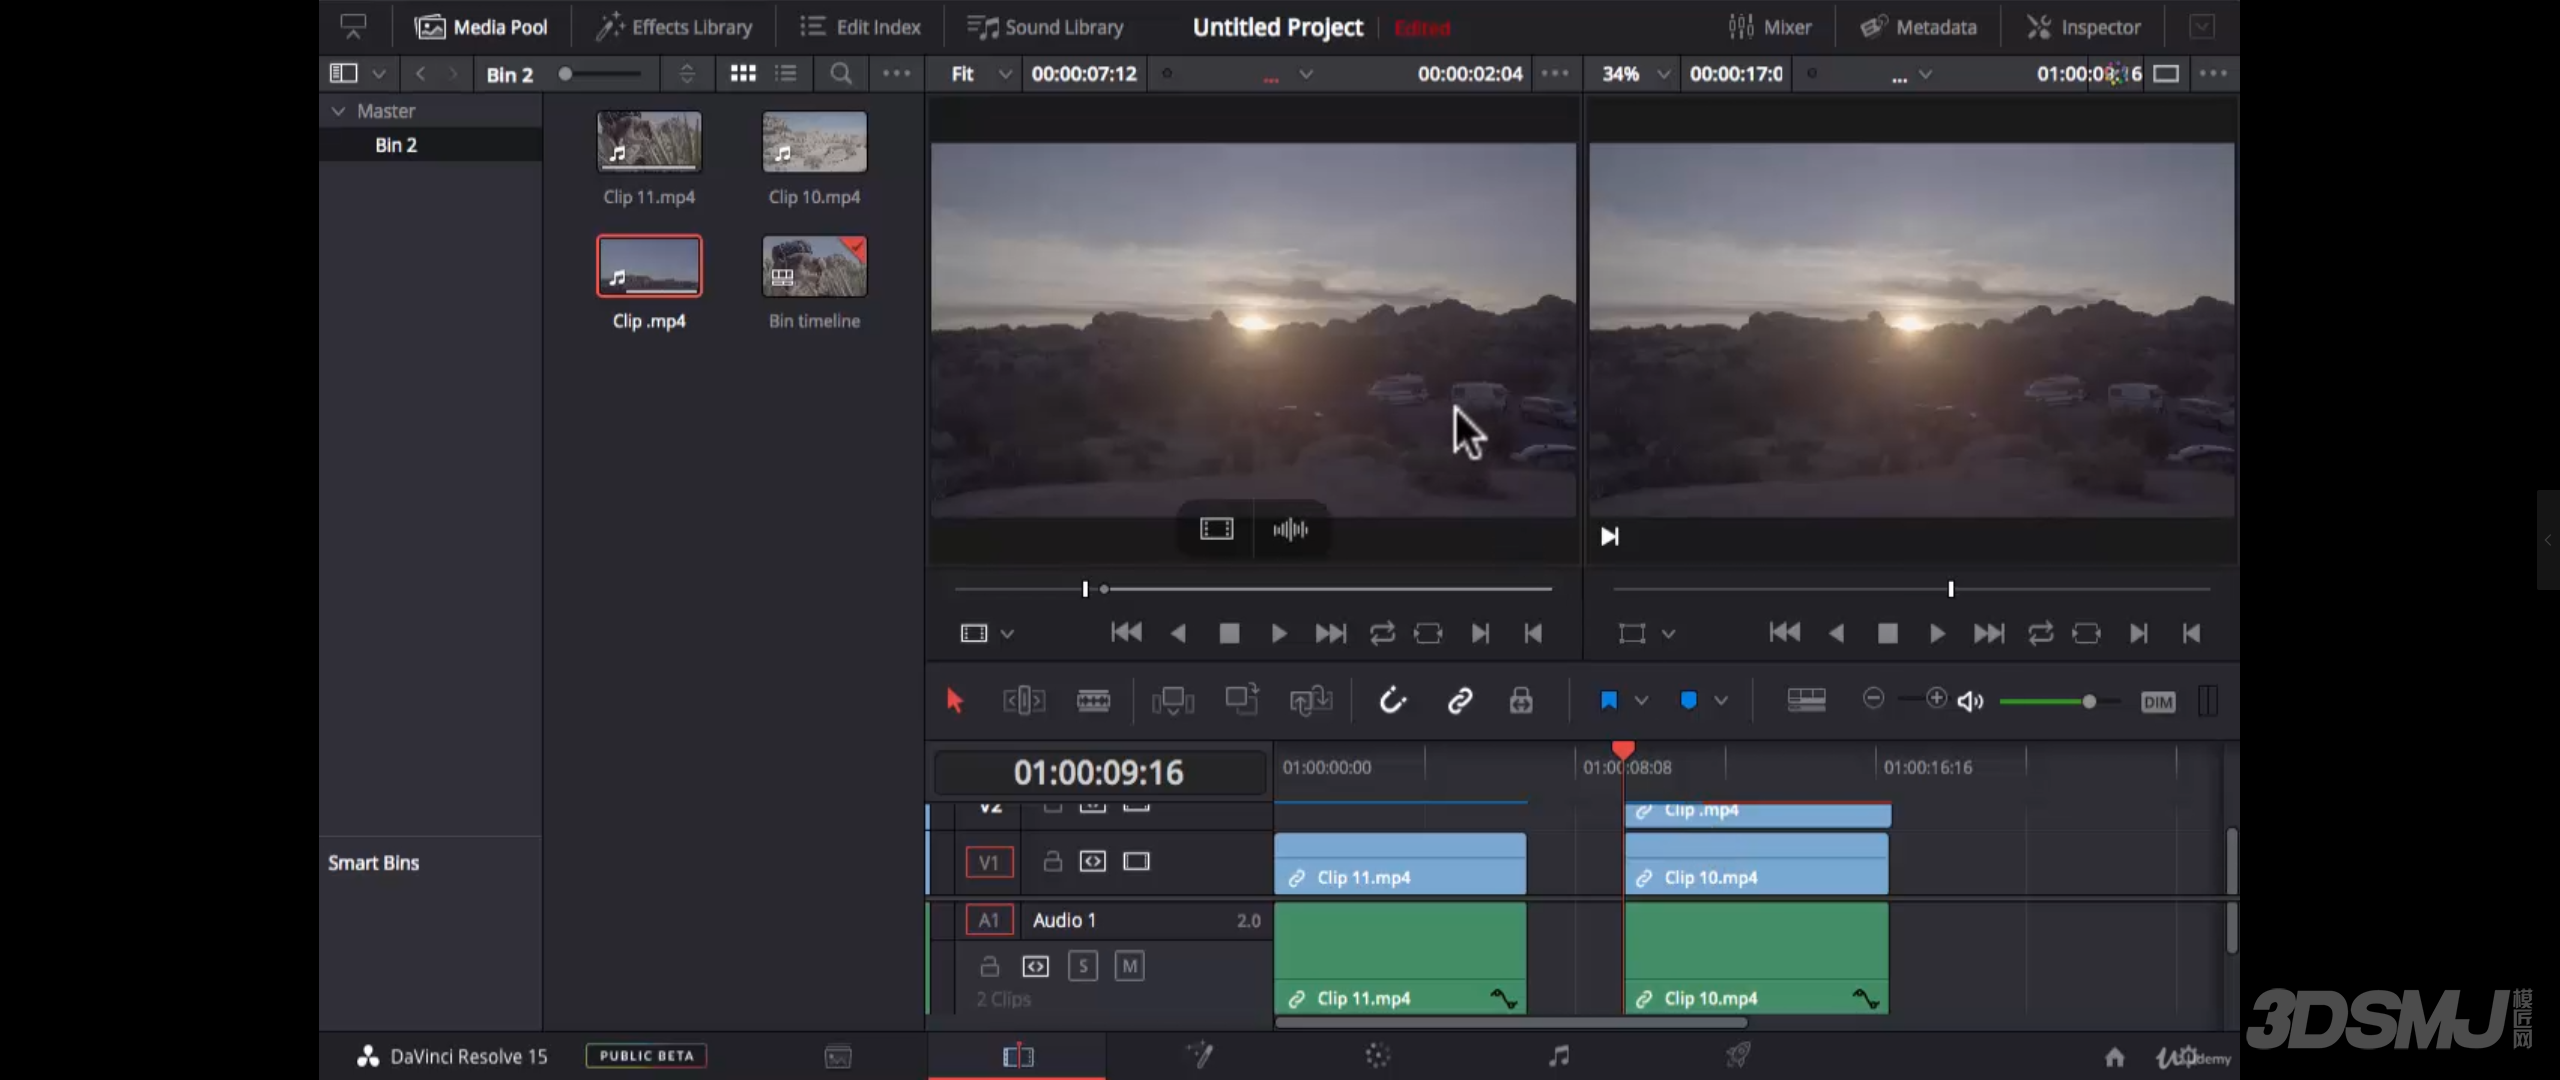
Task: Open timeline viewer transform mode dropdown
Action: click(1668, 634)
